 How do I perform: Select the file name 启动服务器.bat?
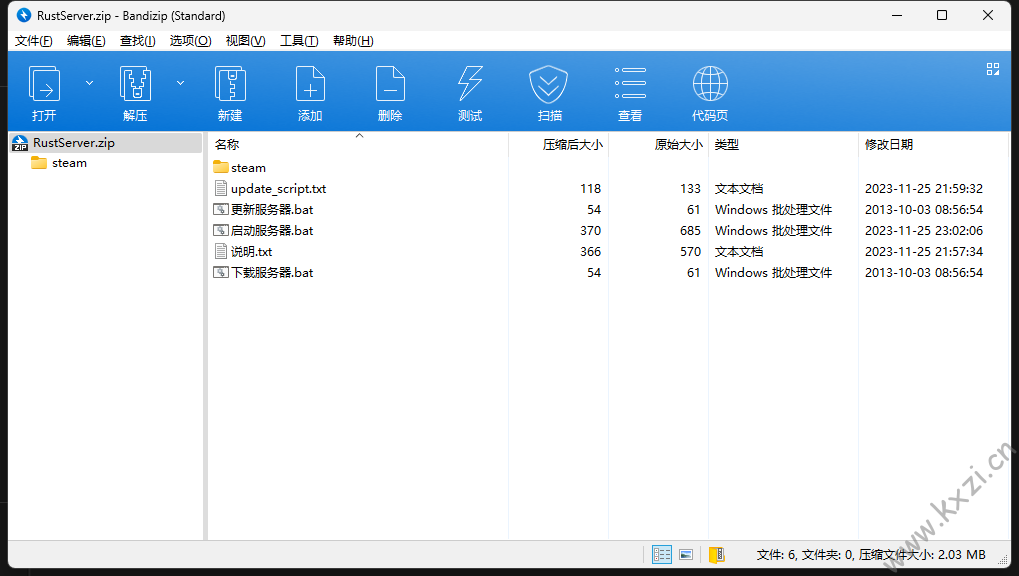pos(272,230)
